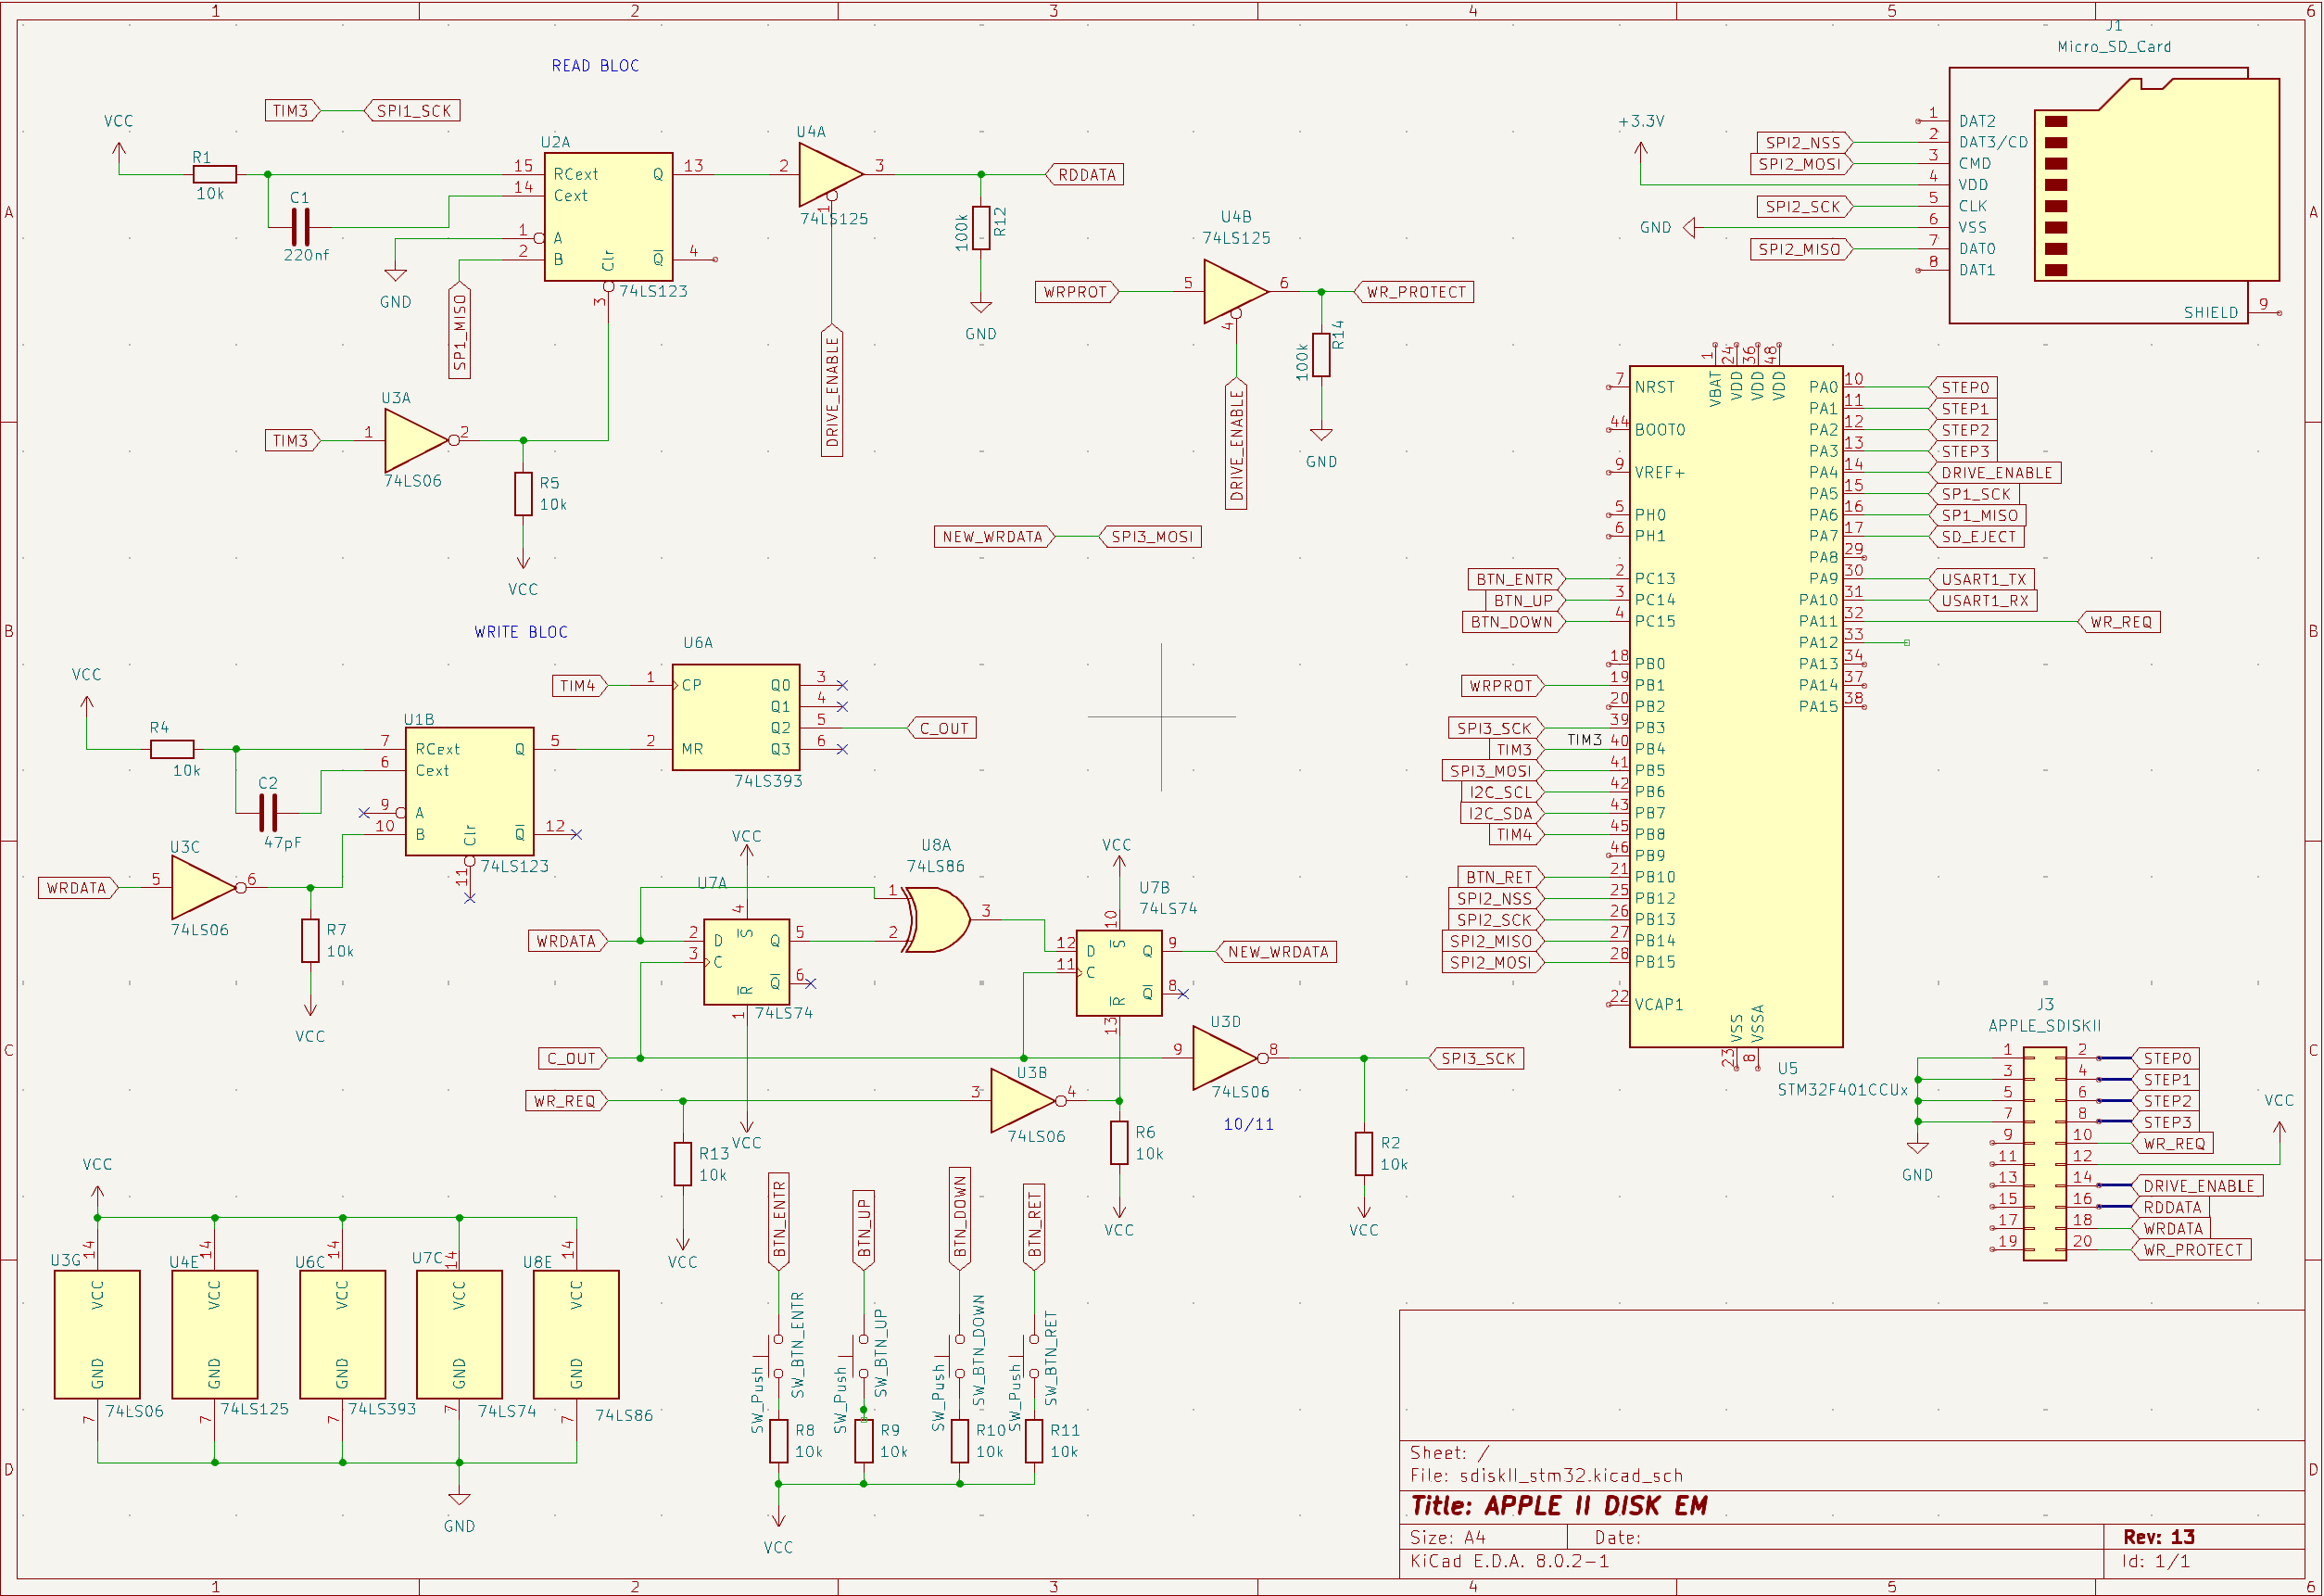Click the READ BLOC annotation text
The width and height of the screenshot is (2324, 1596).
[595, 66]
